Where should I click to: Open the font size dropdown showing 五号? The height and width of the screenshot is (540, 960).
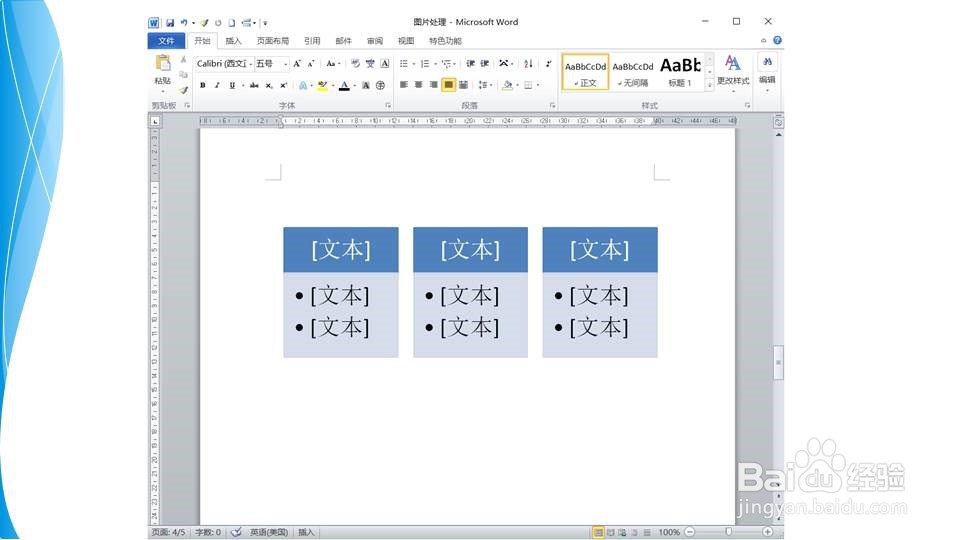[x=285, y=64]
